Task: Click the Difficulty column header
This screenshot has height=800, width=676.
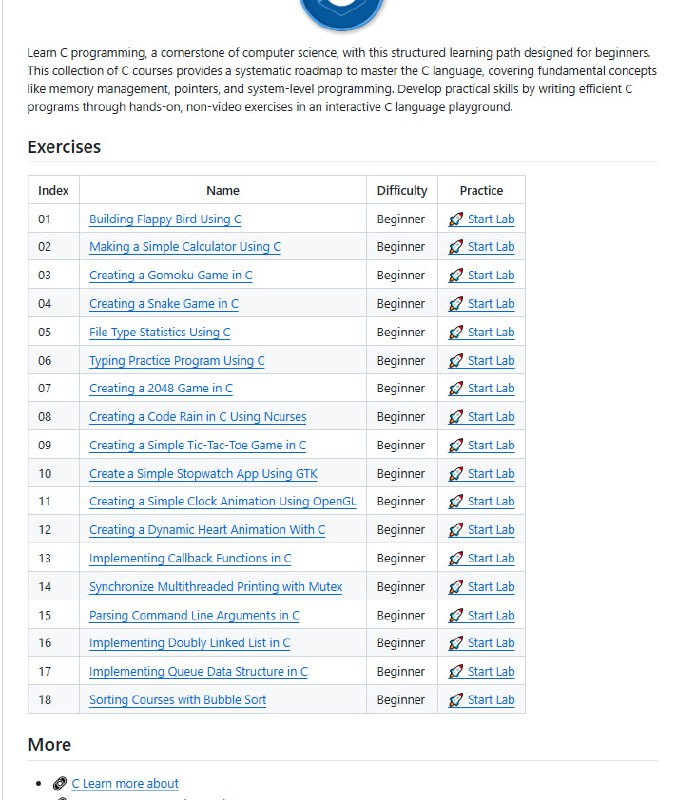Action: pyautogui.click(x=403, y=190)
